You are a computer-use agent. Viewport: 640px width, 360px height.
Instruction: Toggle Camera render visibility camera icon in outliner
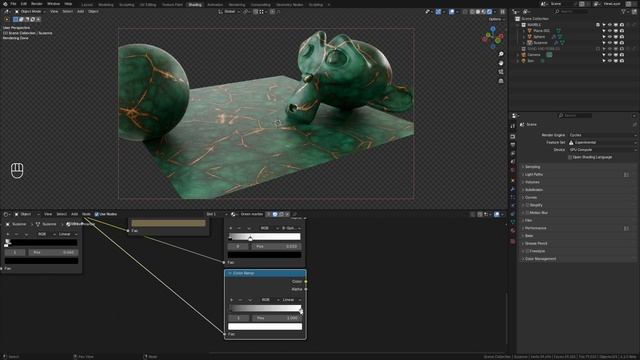point(622,55)
